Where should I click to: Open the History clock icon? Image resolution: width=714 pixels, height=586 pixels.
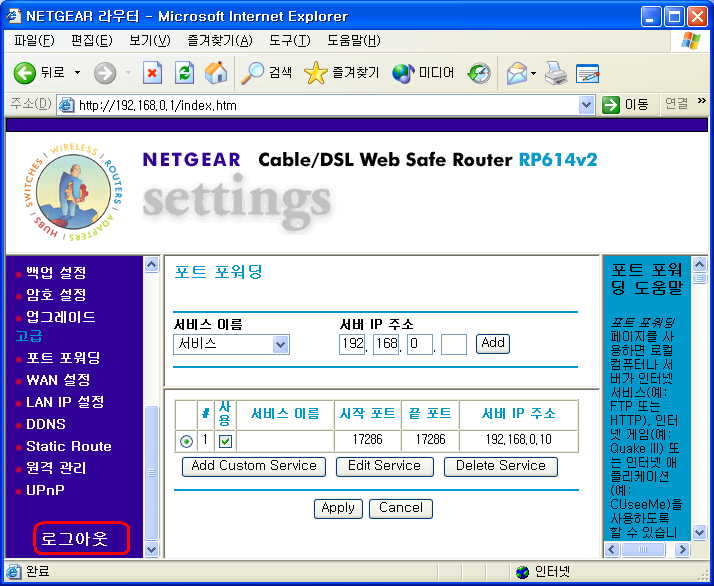pos(479,73)
